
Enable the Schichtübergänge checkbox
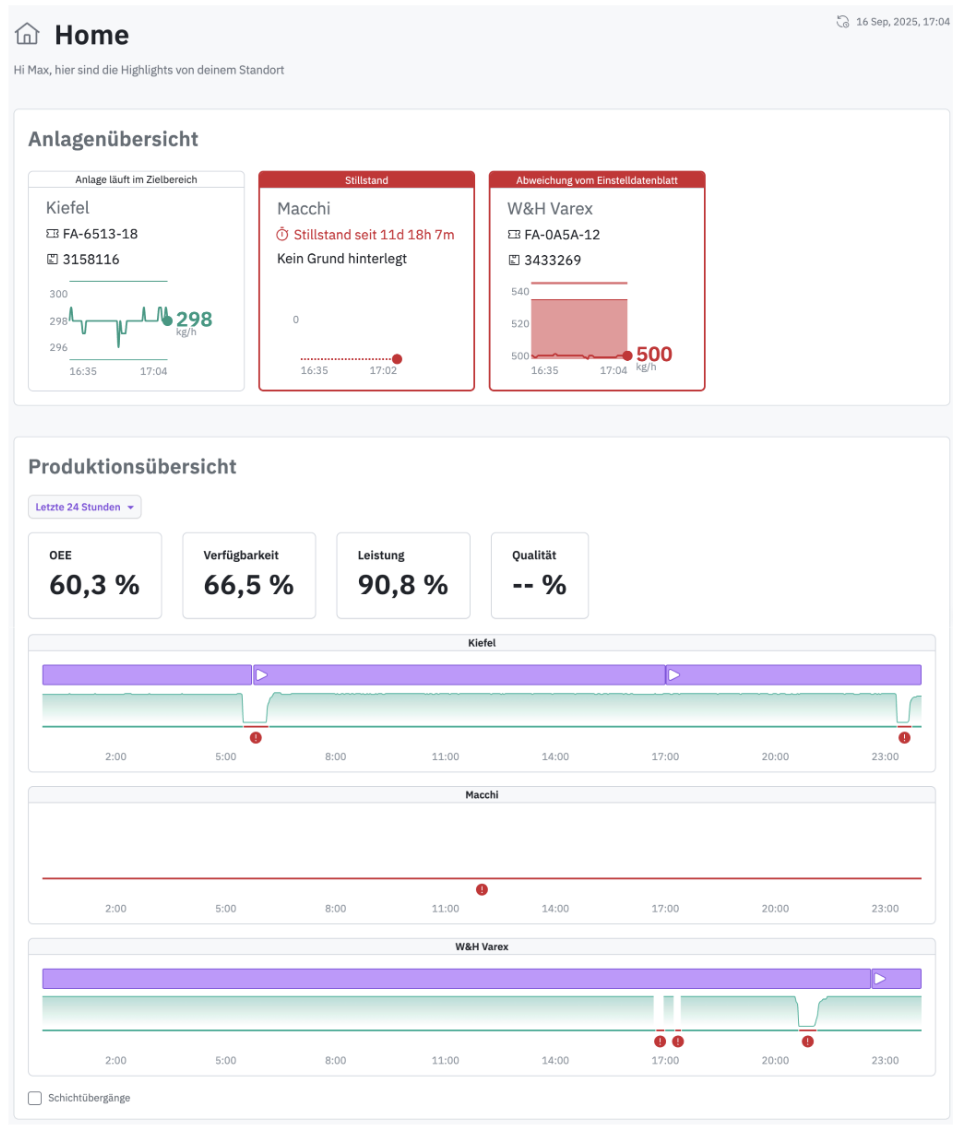[x=35, y=1098]
